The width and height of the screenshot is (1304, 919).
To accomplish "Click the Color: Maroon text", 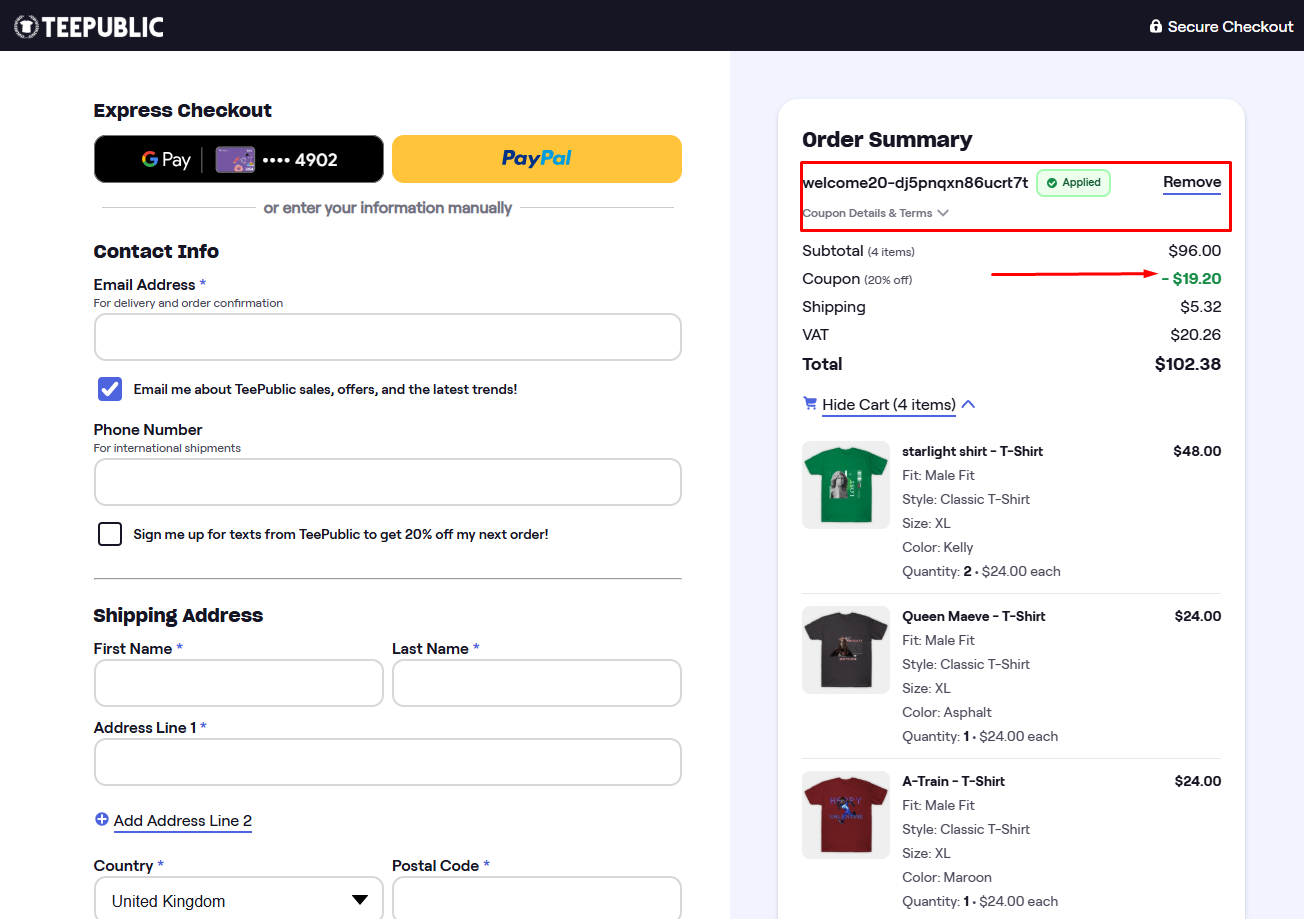I will 947,878.
